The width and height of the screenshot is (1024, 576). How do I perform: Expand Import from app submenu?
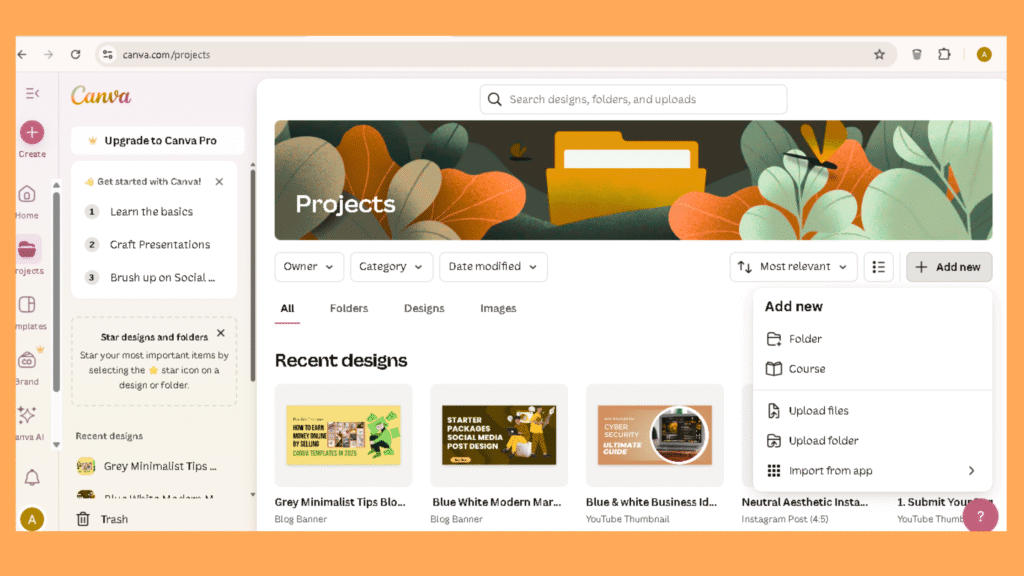point(872,471)
